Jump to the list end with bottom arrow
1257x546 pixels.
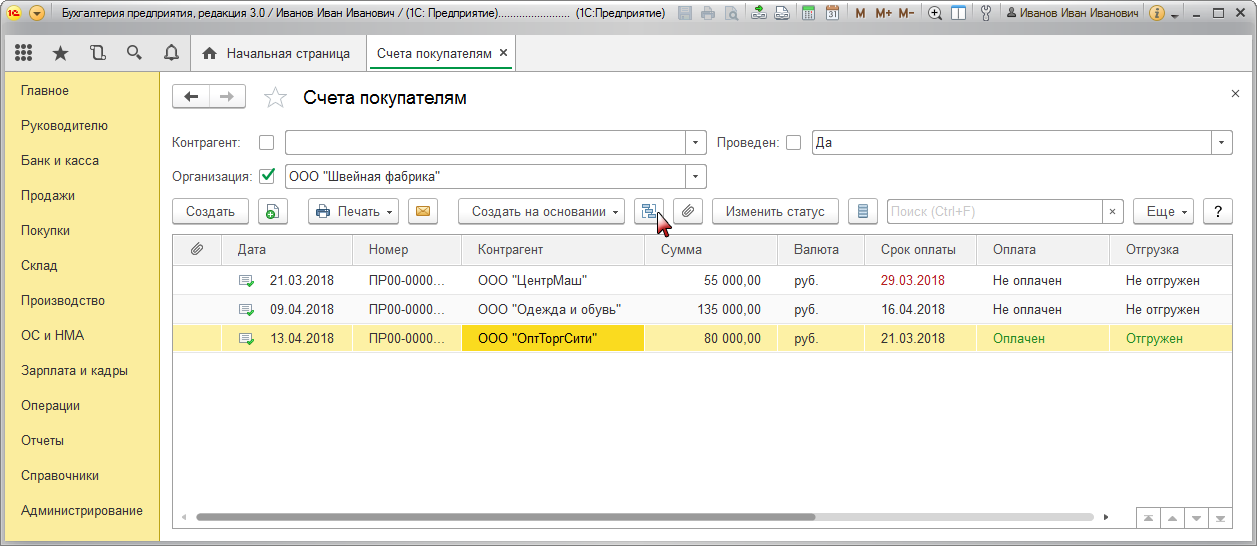click(1220, 518)
